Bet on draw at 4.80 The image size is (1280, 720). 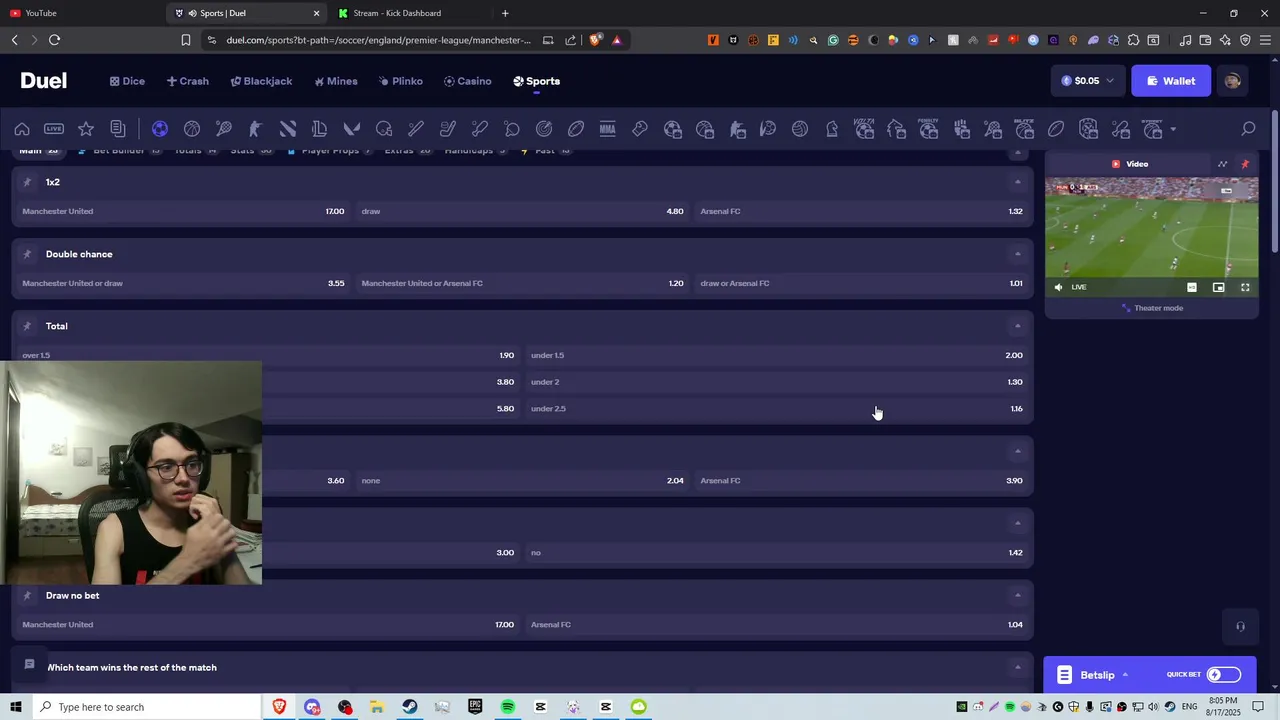(522, 211)
